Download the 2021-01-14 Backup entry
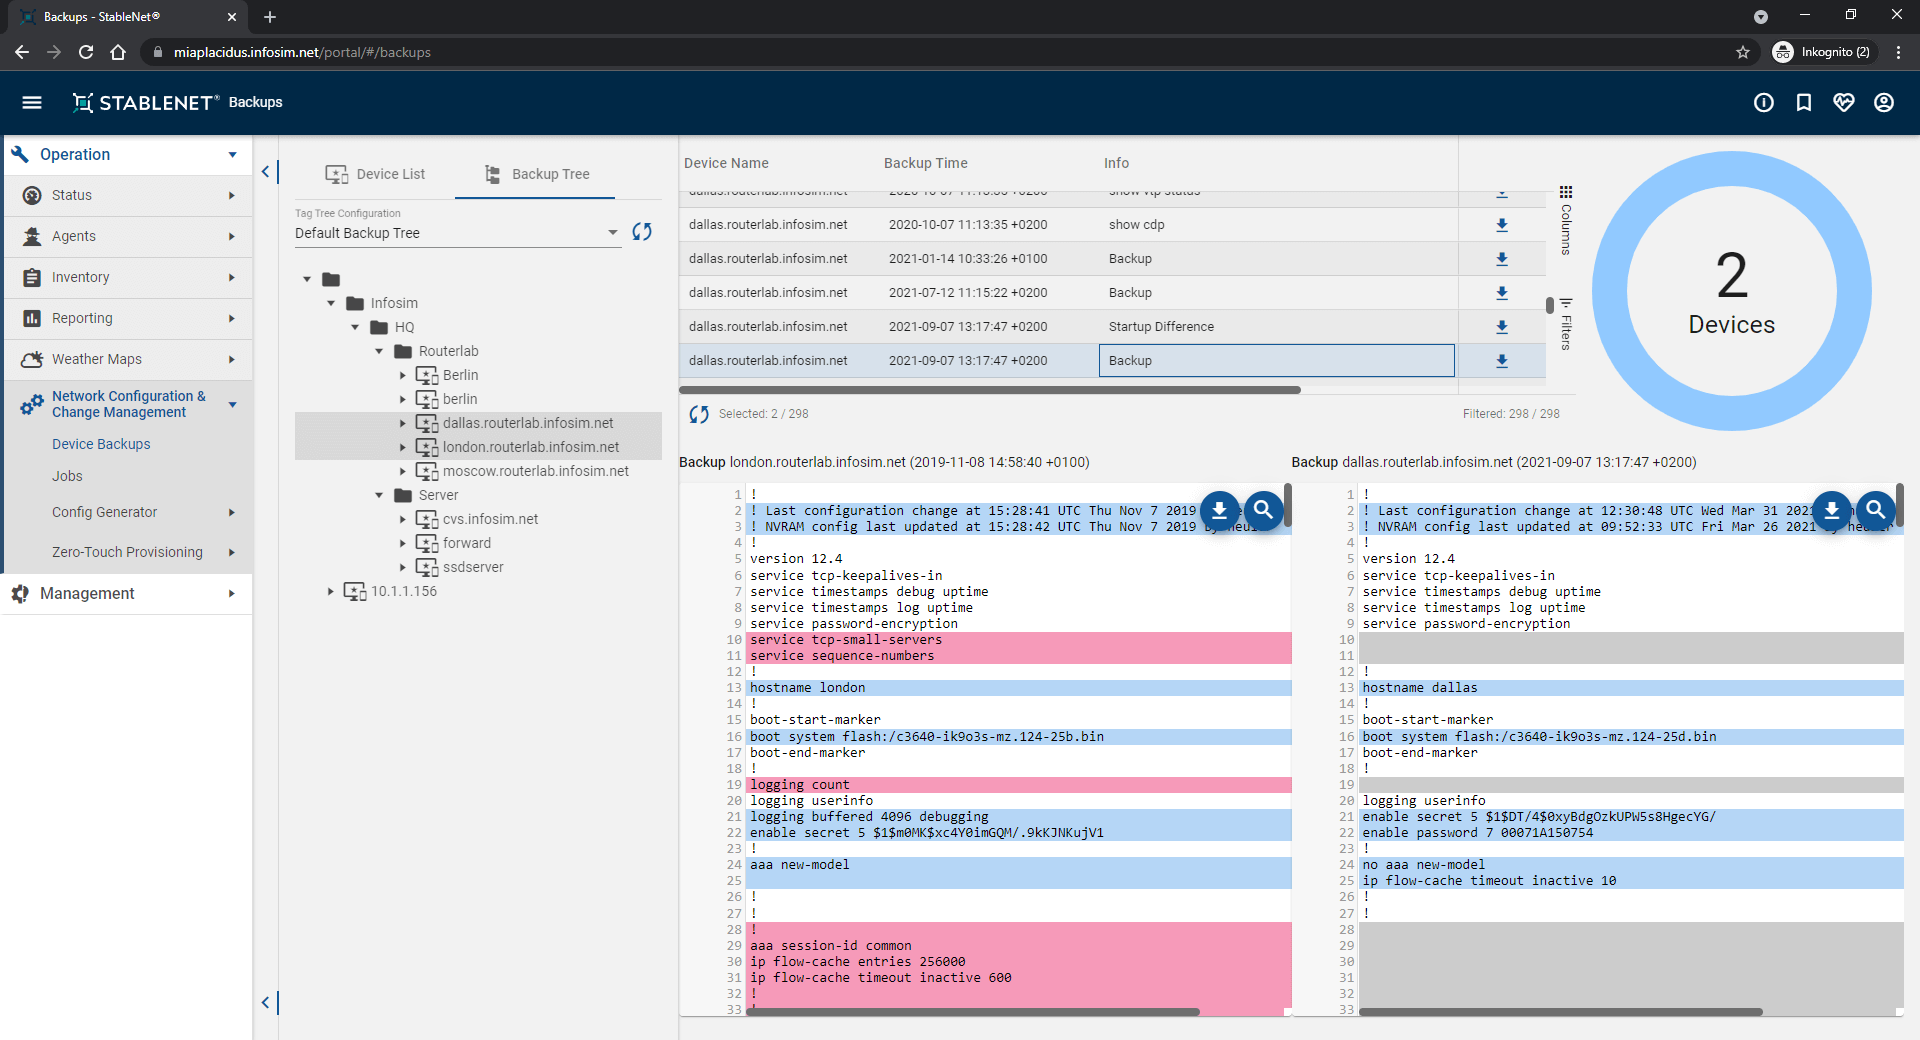The image size is (1920, 1040). pyautogui.click(x=1502, y=259)
